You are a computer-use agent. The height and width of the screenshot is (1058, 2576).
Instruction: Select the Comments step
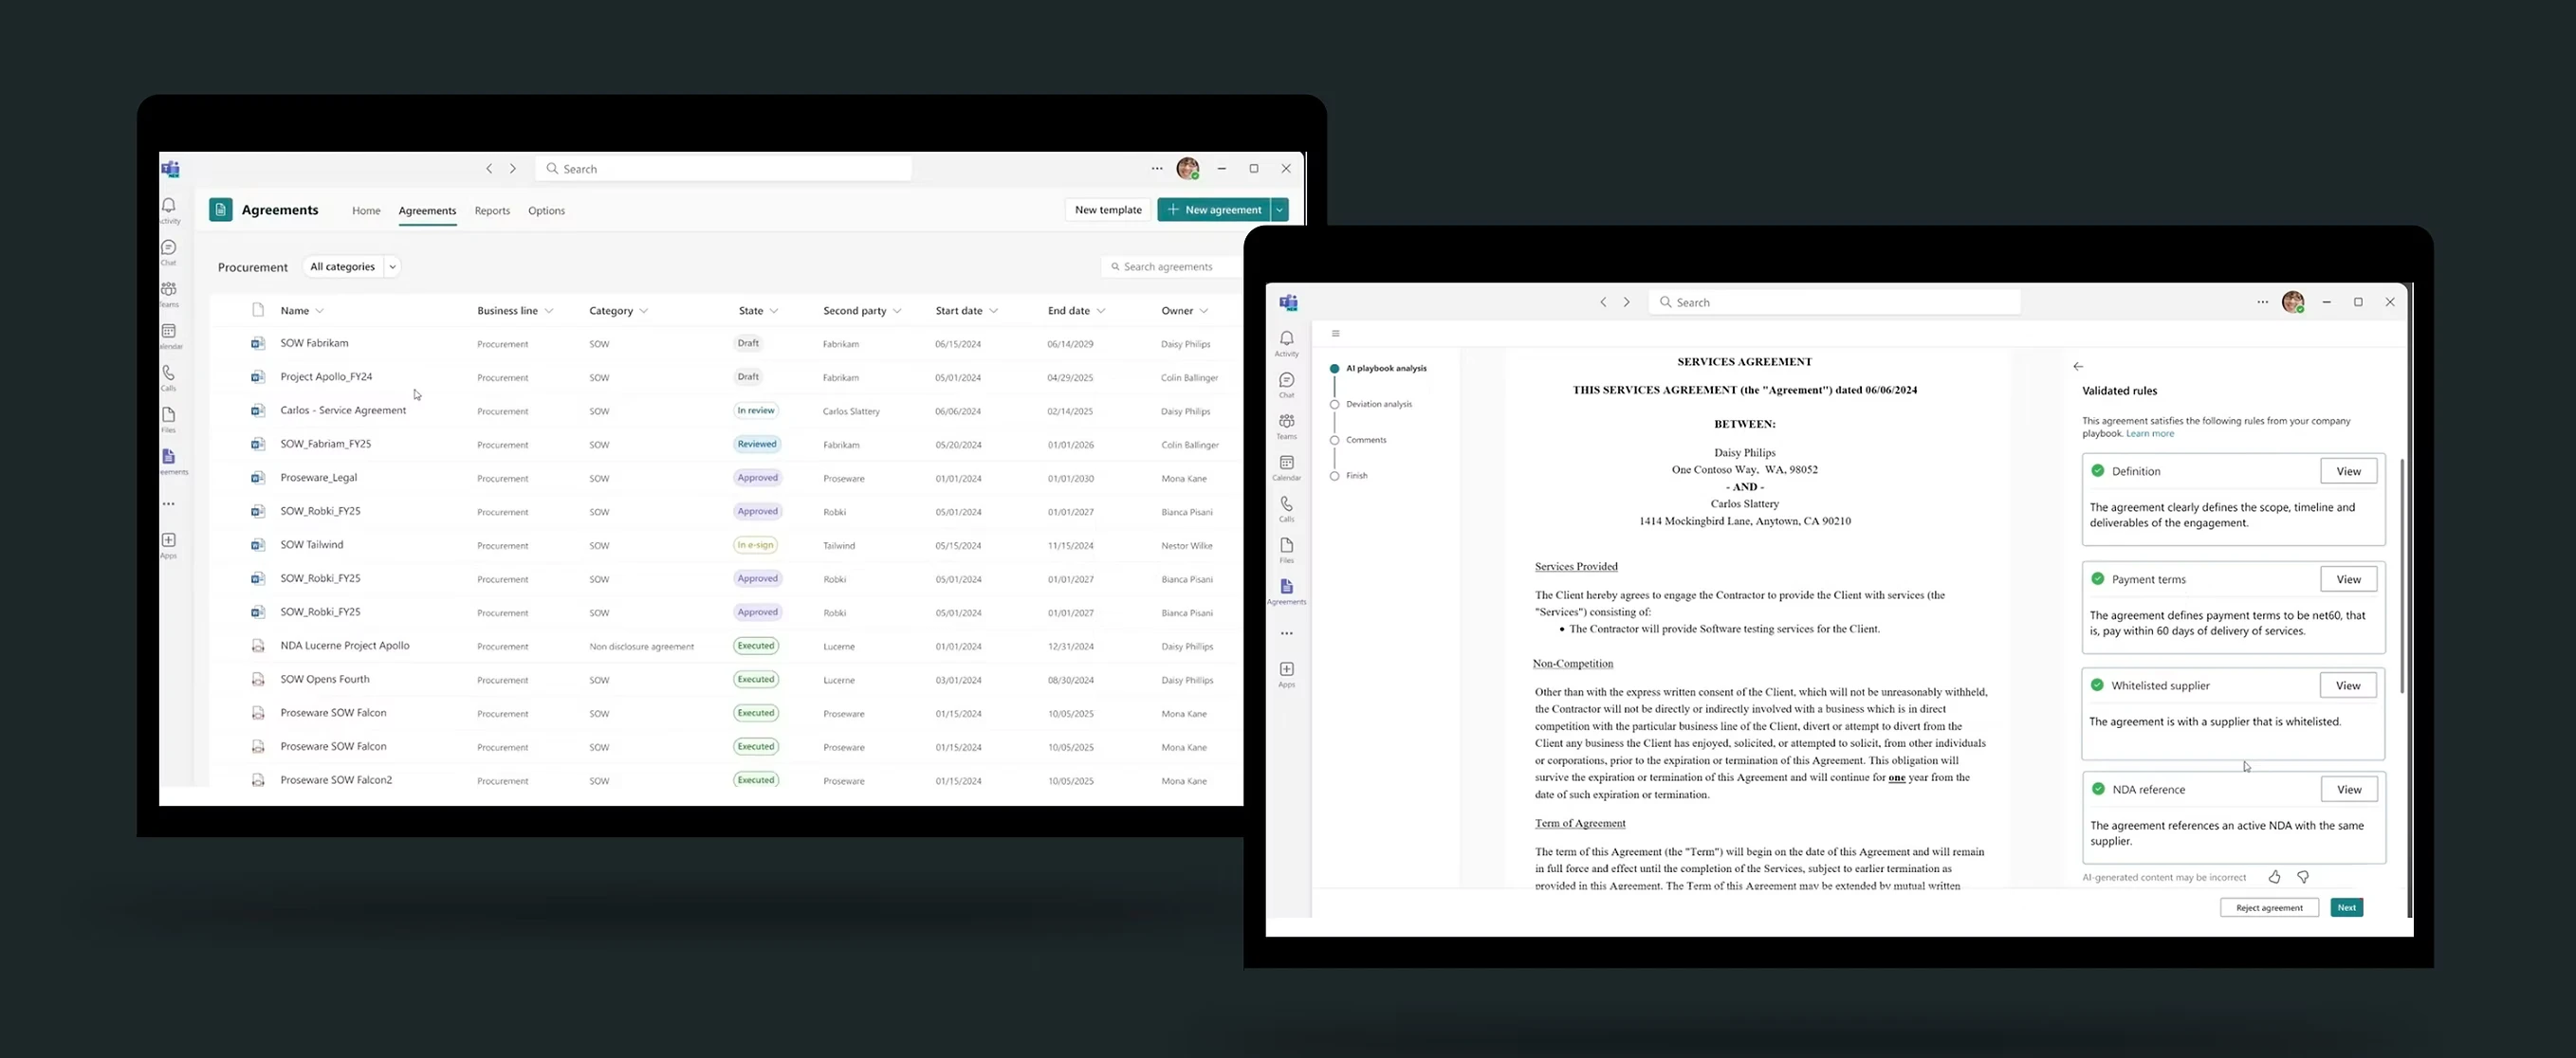(x=1359, y=440)
